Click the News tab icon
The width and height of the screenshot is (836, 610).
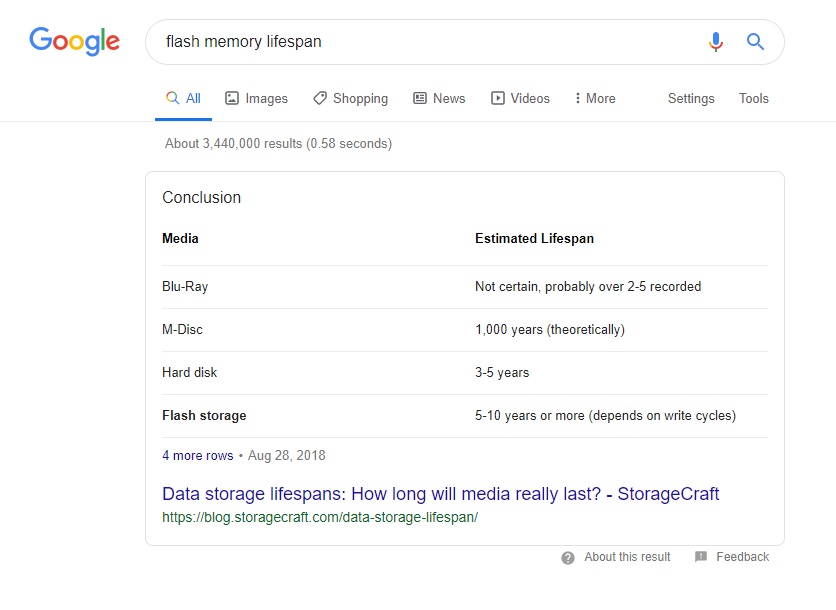point(420,98)
